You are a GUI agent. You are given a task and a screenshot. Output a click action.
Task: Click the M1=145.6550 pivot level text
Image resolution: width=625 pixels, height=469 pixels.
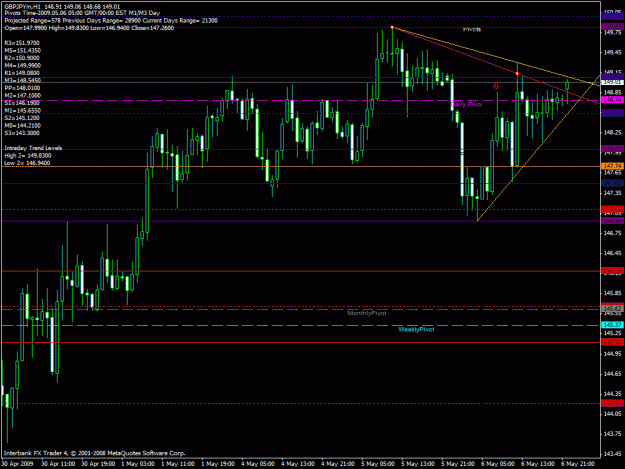click(x=23, y=110)
